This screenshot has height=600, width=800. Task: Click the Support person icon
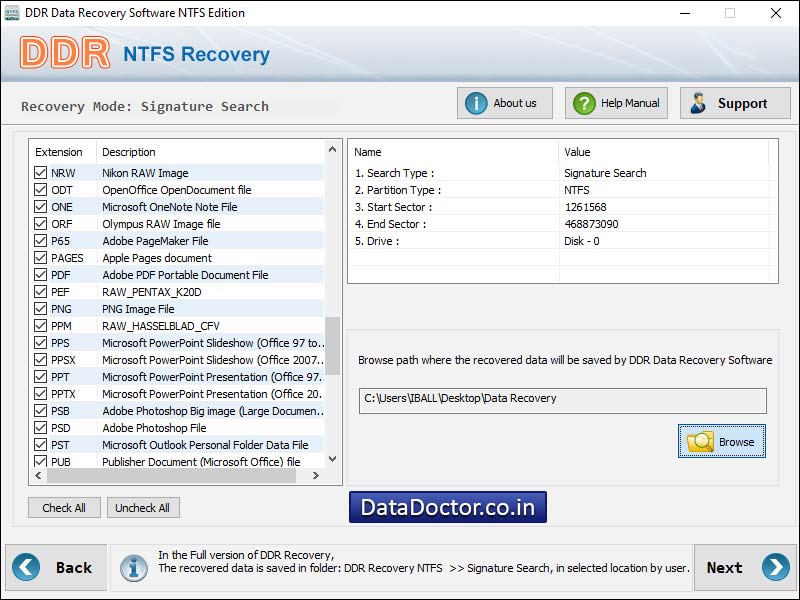click(x=697, y=102)
